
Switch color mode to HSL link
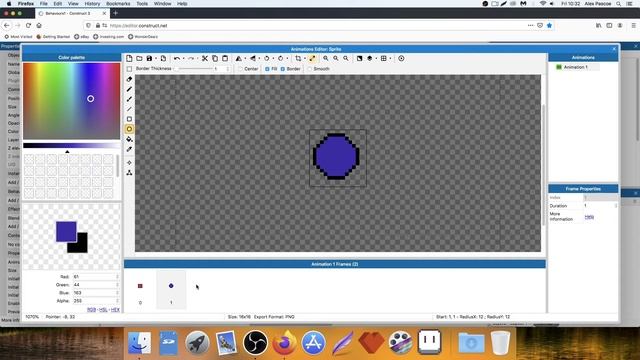point(103,310)
